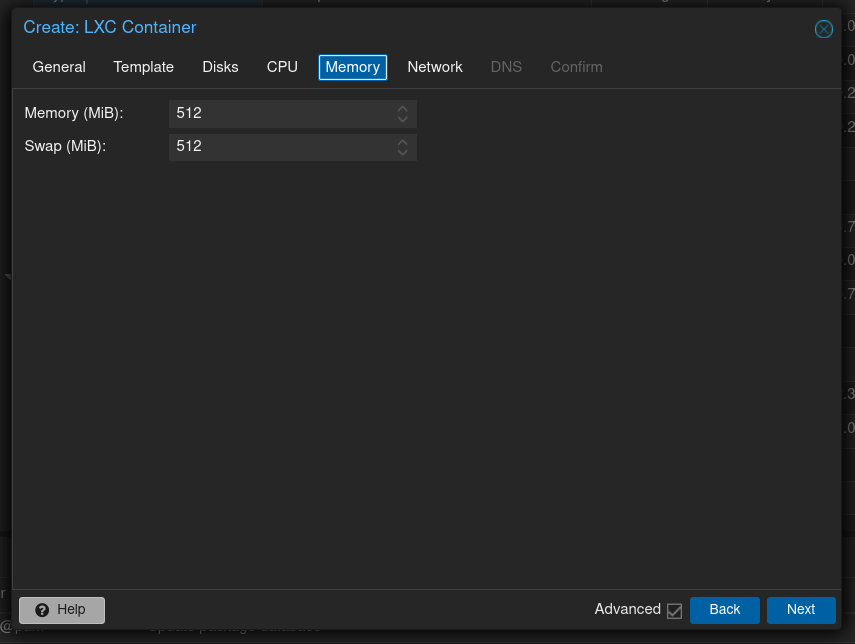Jump to the Network tab

[x=435, y=67]
